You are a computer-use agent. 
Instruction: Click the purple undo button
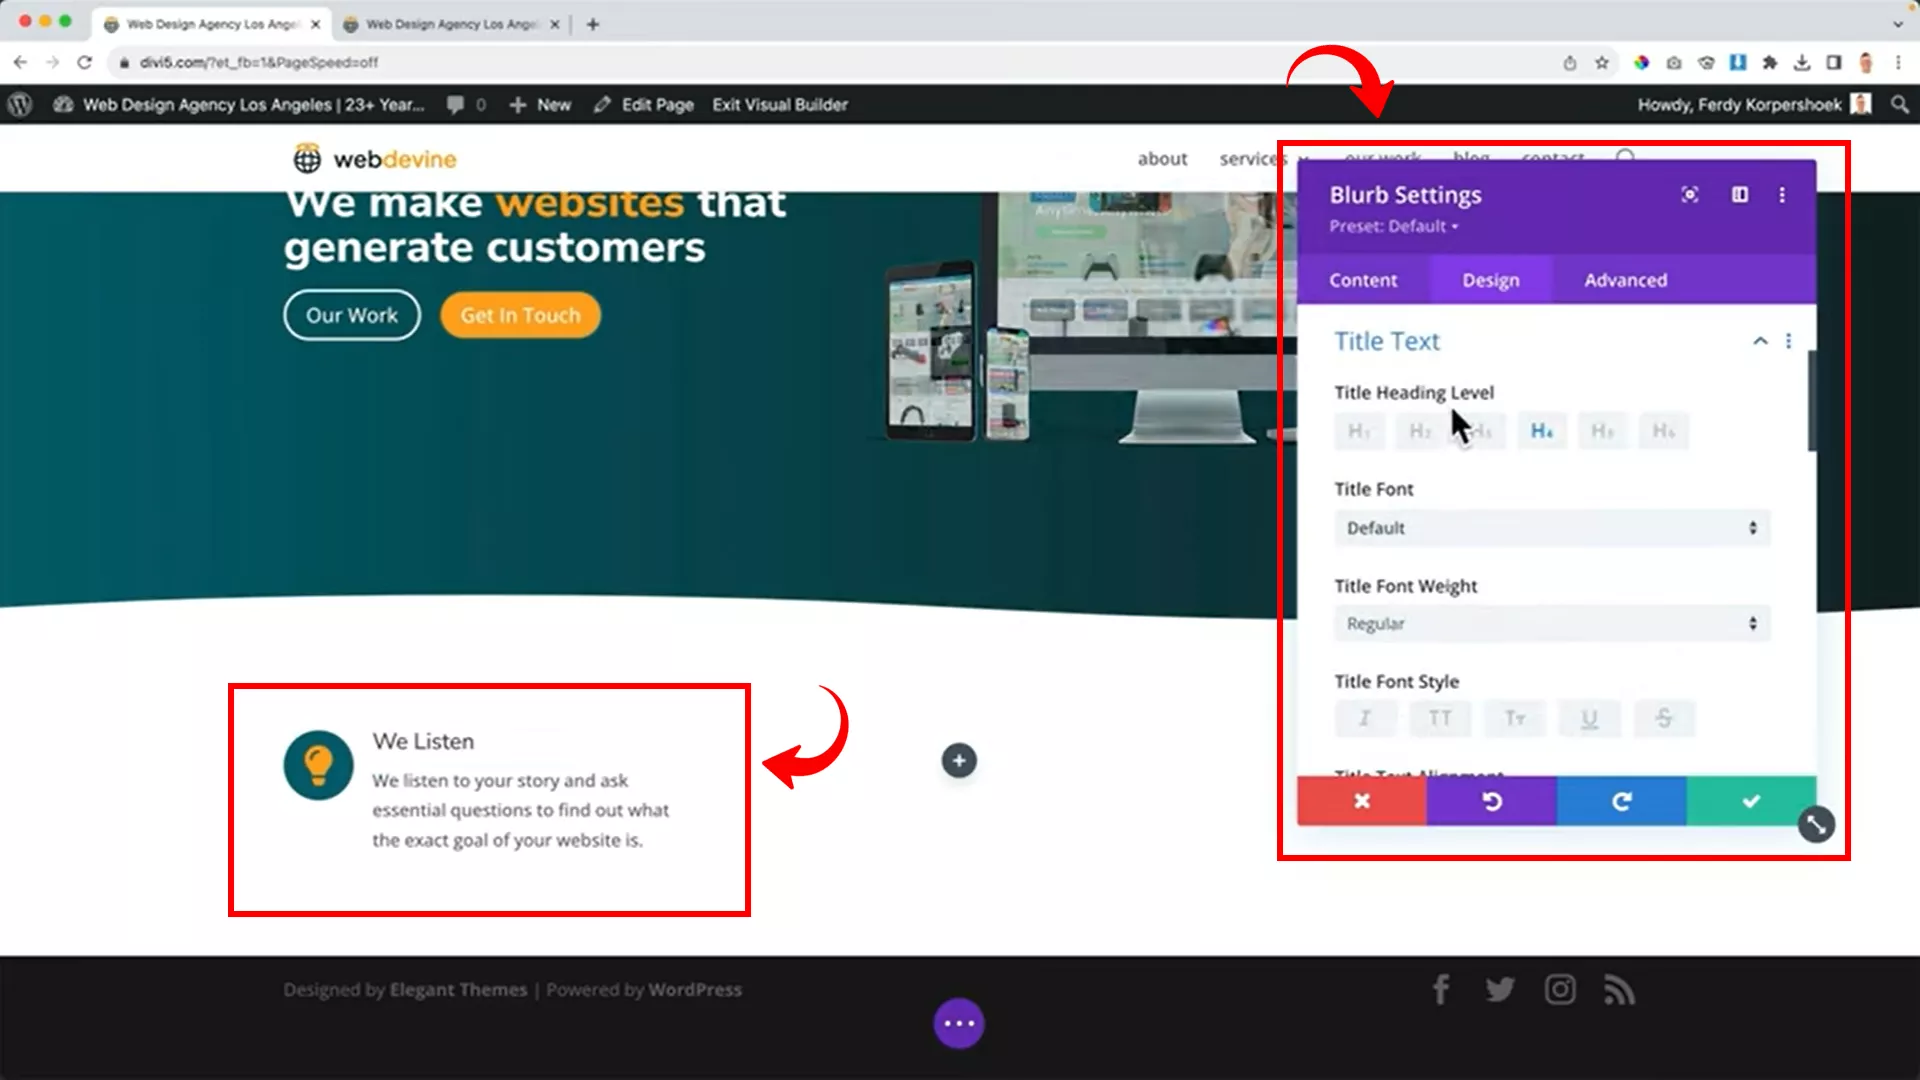coord(1491,801)
